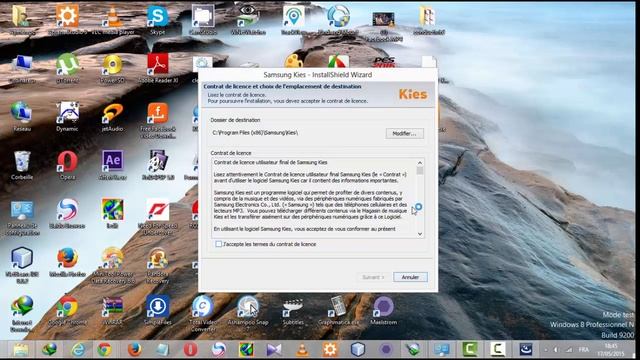The width and height of the screenshot is (640, 360).
Task: Select the Total Video Converter desktop icon
Action: click(x=203, y=313)
